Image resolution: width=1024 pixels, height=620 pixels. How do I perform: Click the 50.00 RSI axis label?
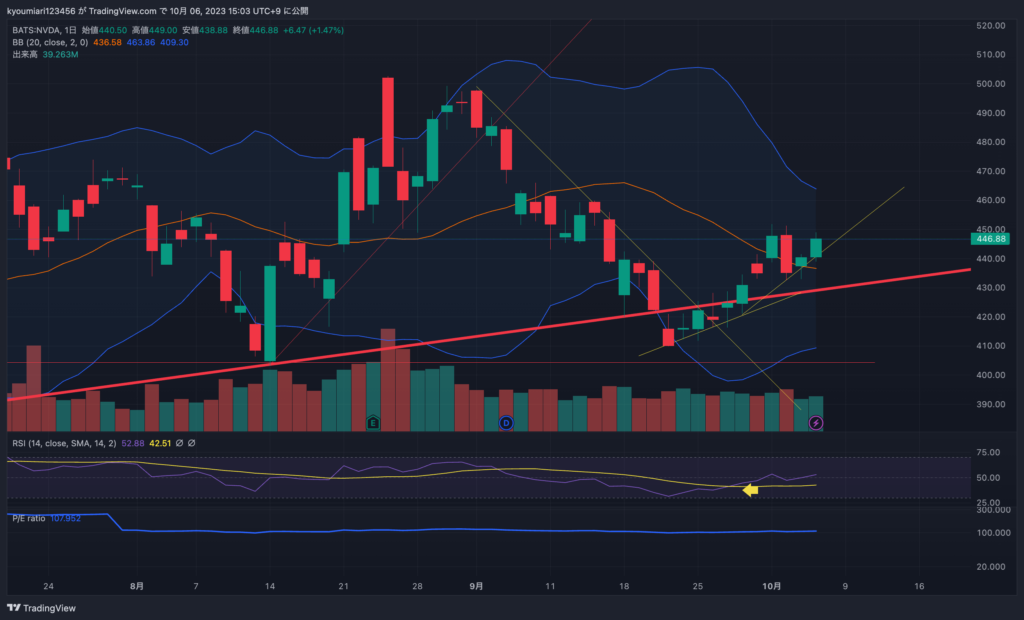[988, 478]
